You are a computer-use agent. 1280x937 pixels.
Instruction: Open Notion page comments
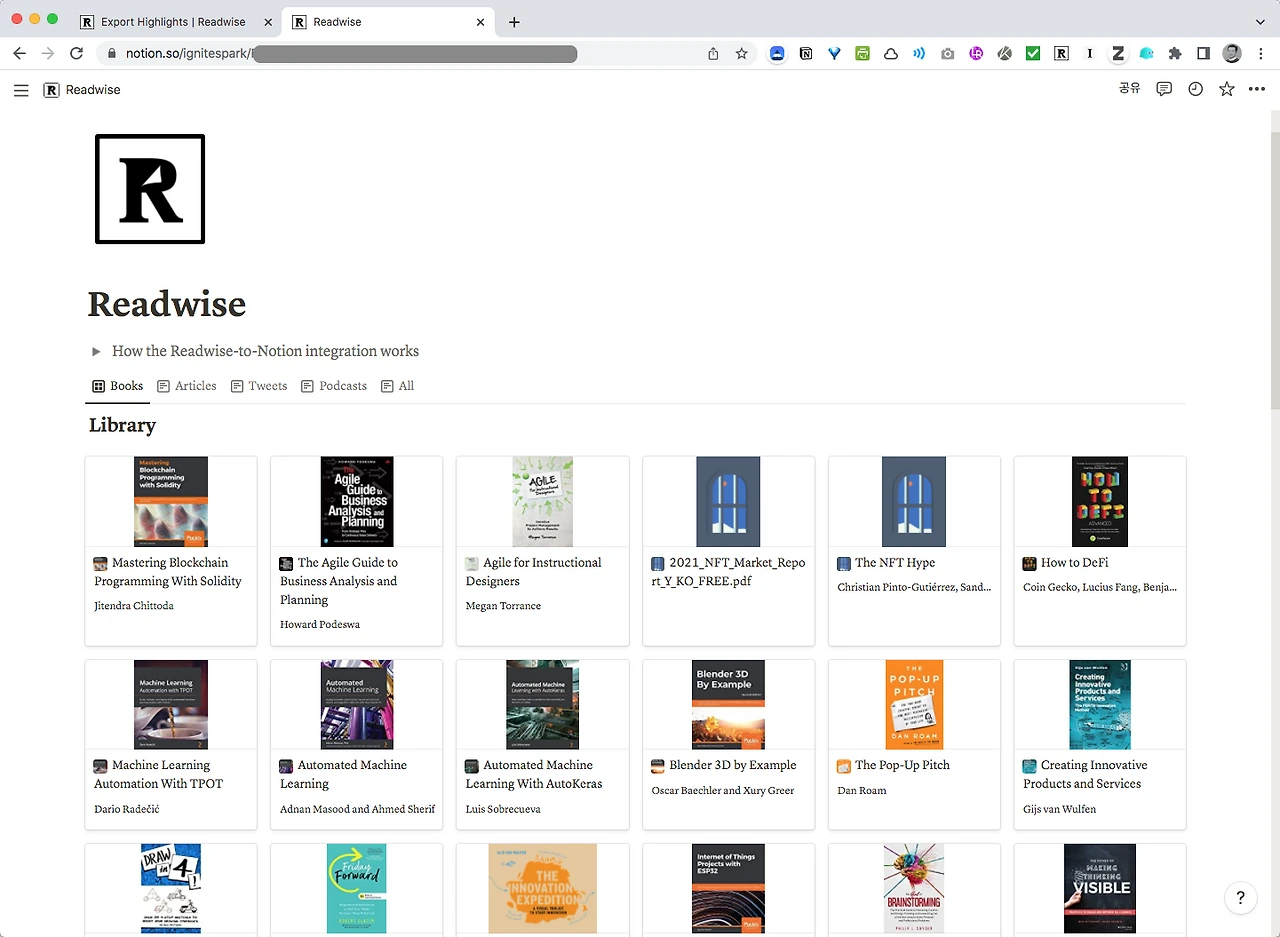click(x=1164, y=89)
